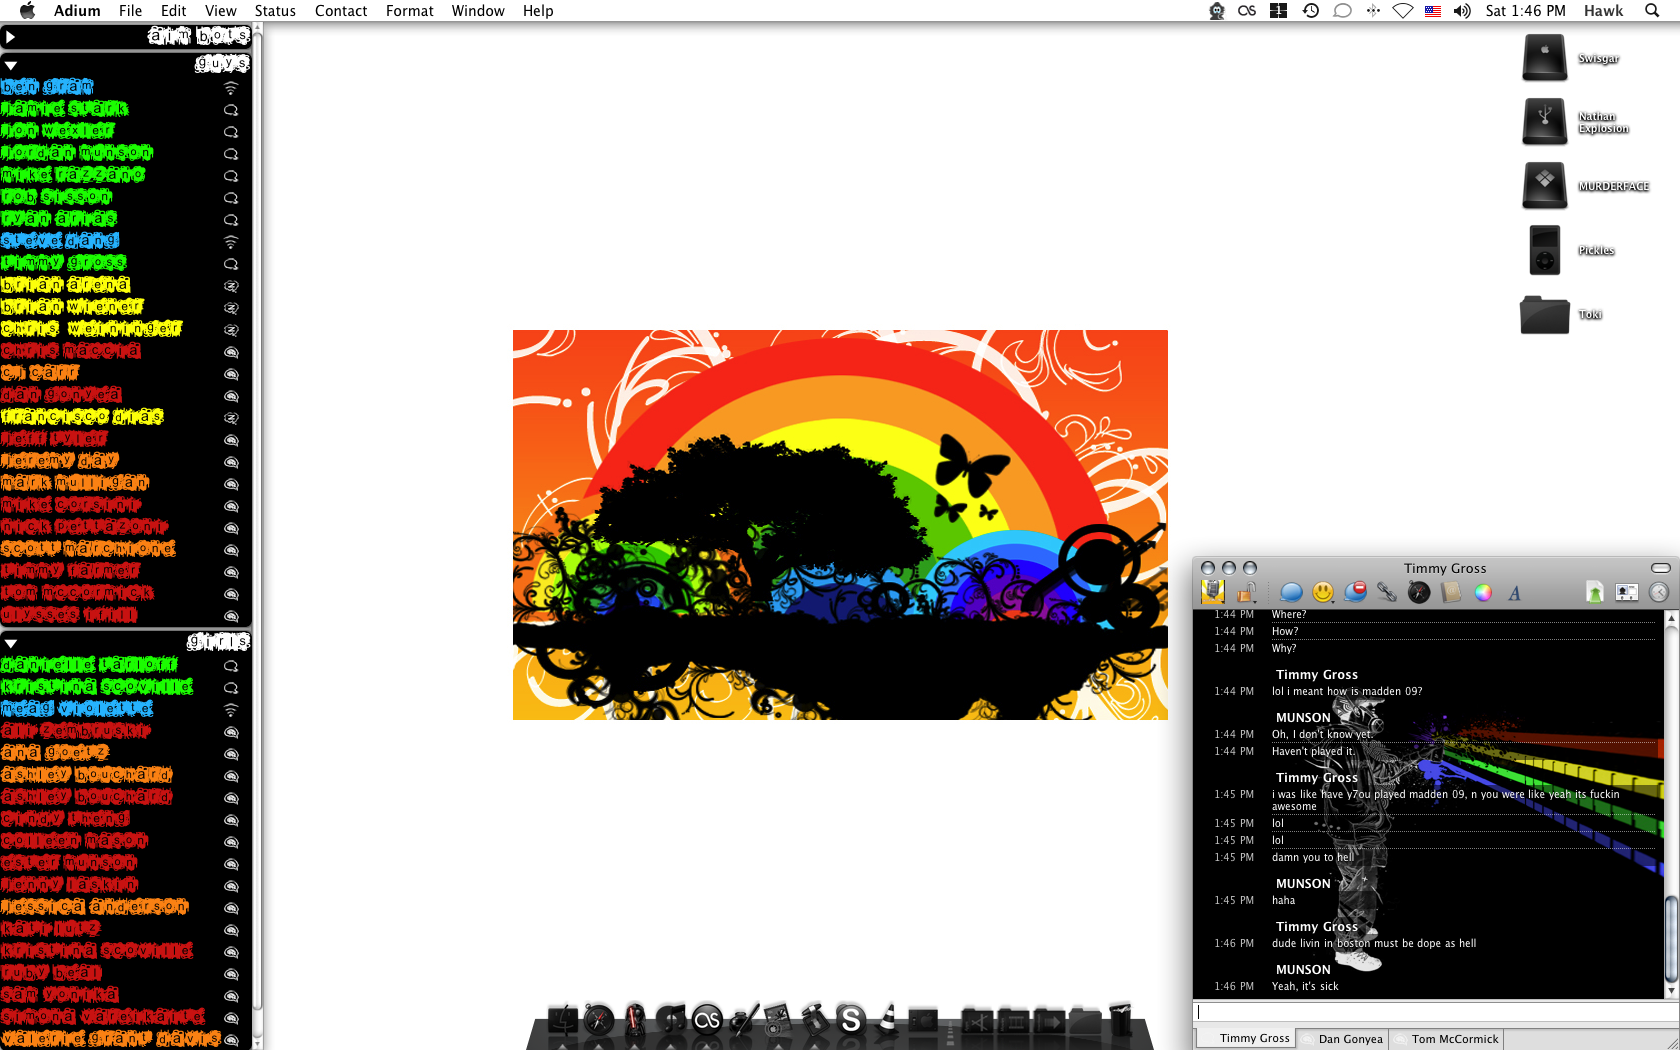The image size is (1680, 1050).
Task: Click the open padlock encryption icon
Action: 1246,592
